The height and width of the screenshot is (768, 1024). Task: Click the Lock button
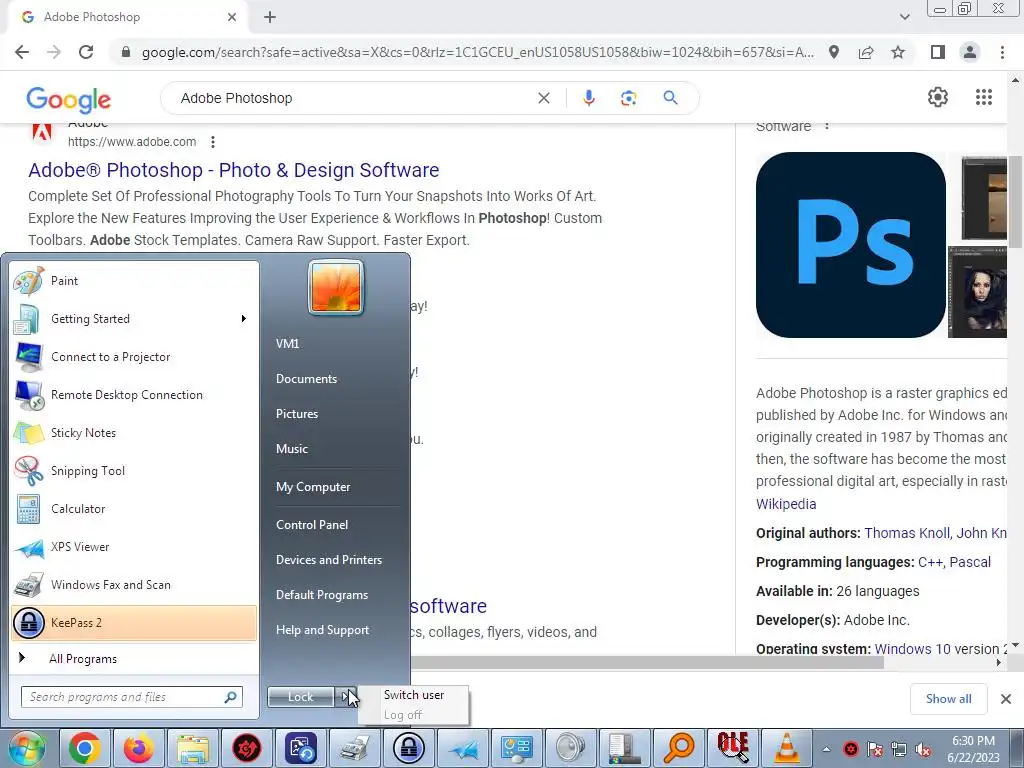(x=300, y=697)
